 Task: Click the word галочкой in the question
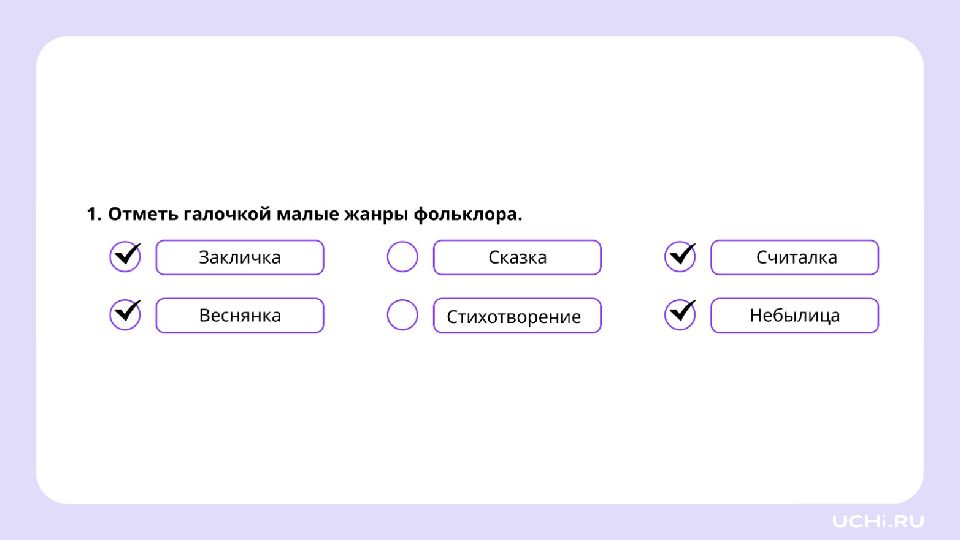[227, 214]
